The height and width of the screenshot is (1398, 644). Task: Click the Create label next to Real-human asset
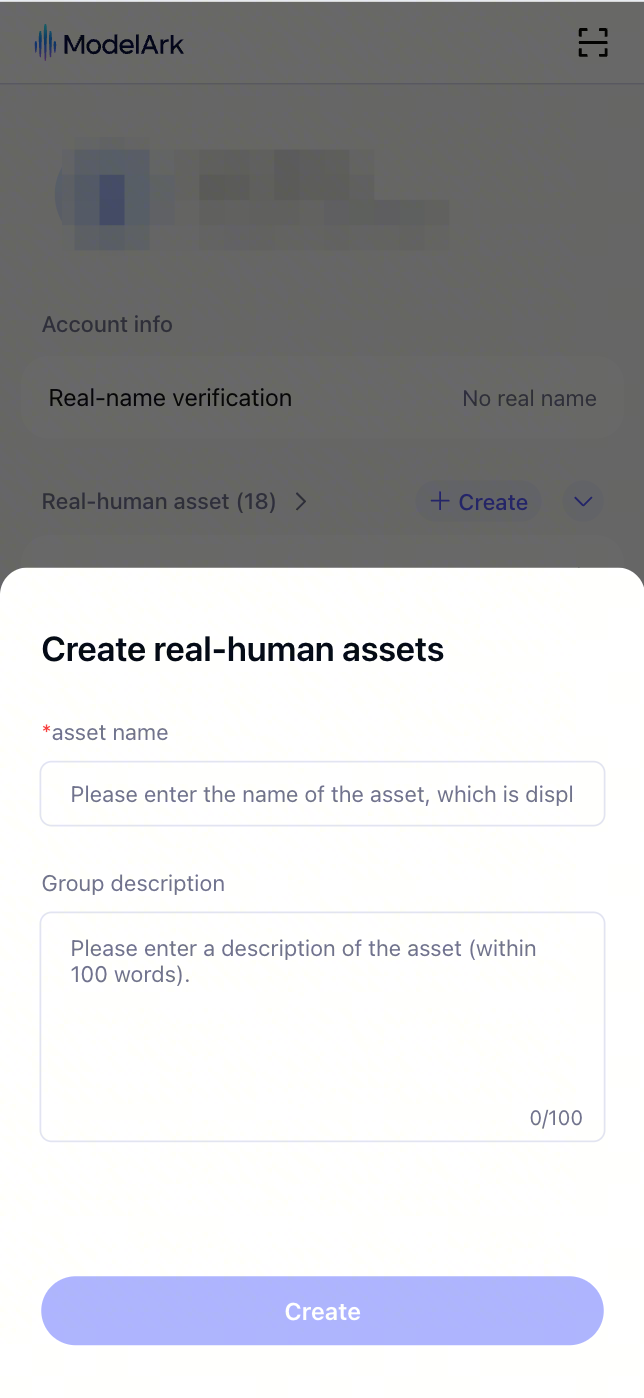tap(493, 503)
